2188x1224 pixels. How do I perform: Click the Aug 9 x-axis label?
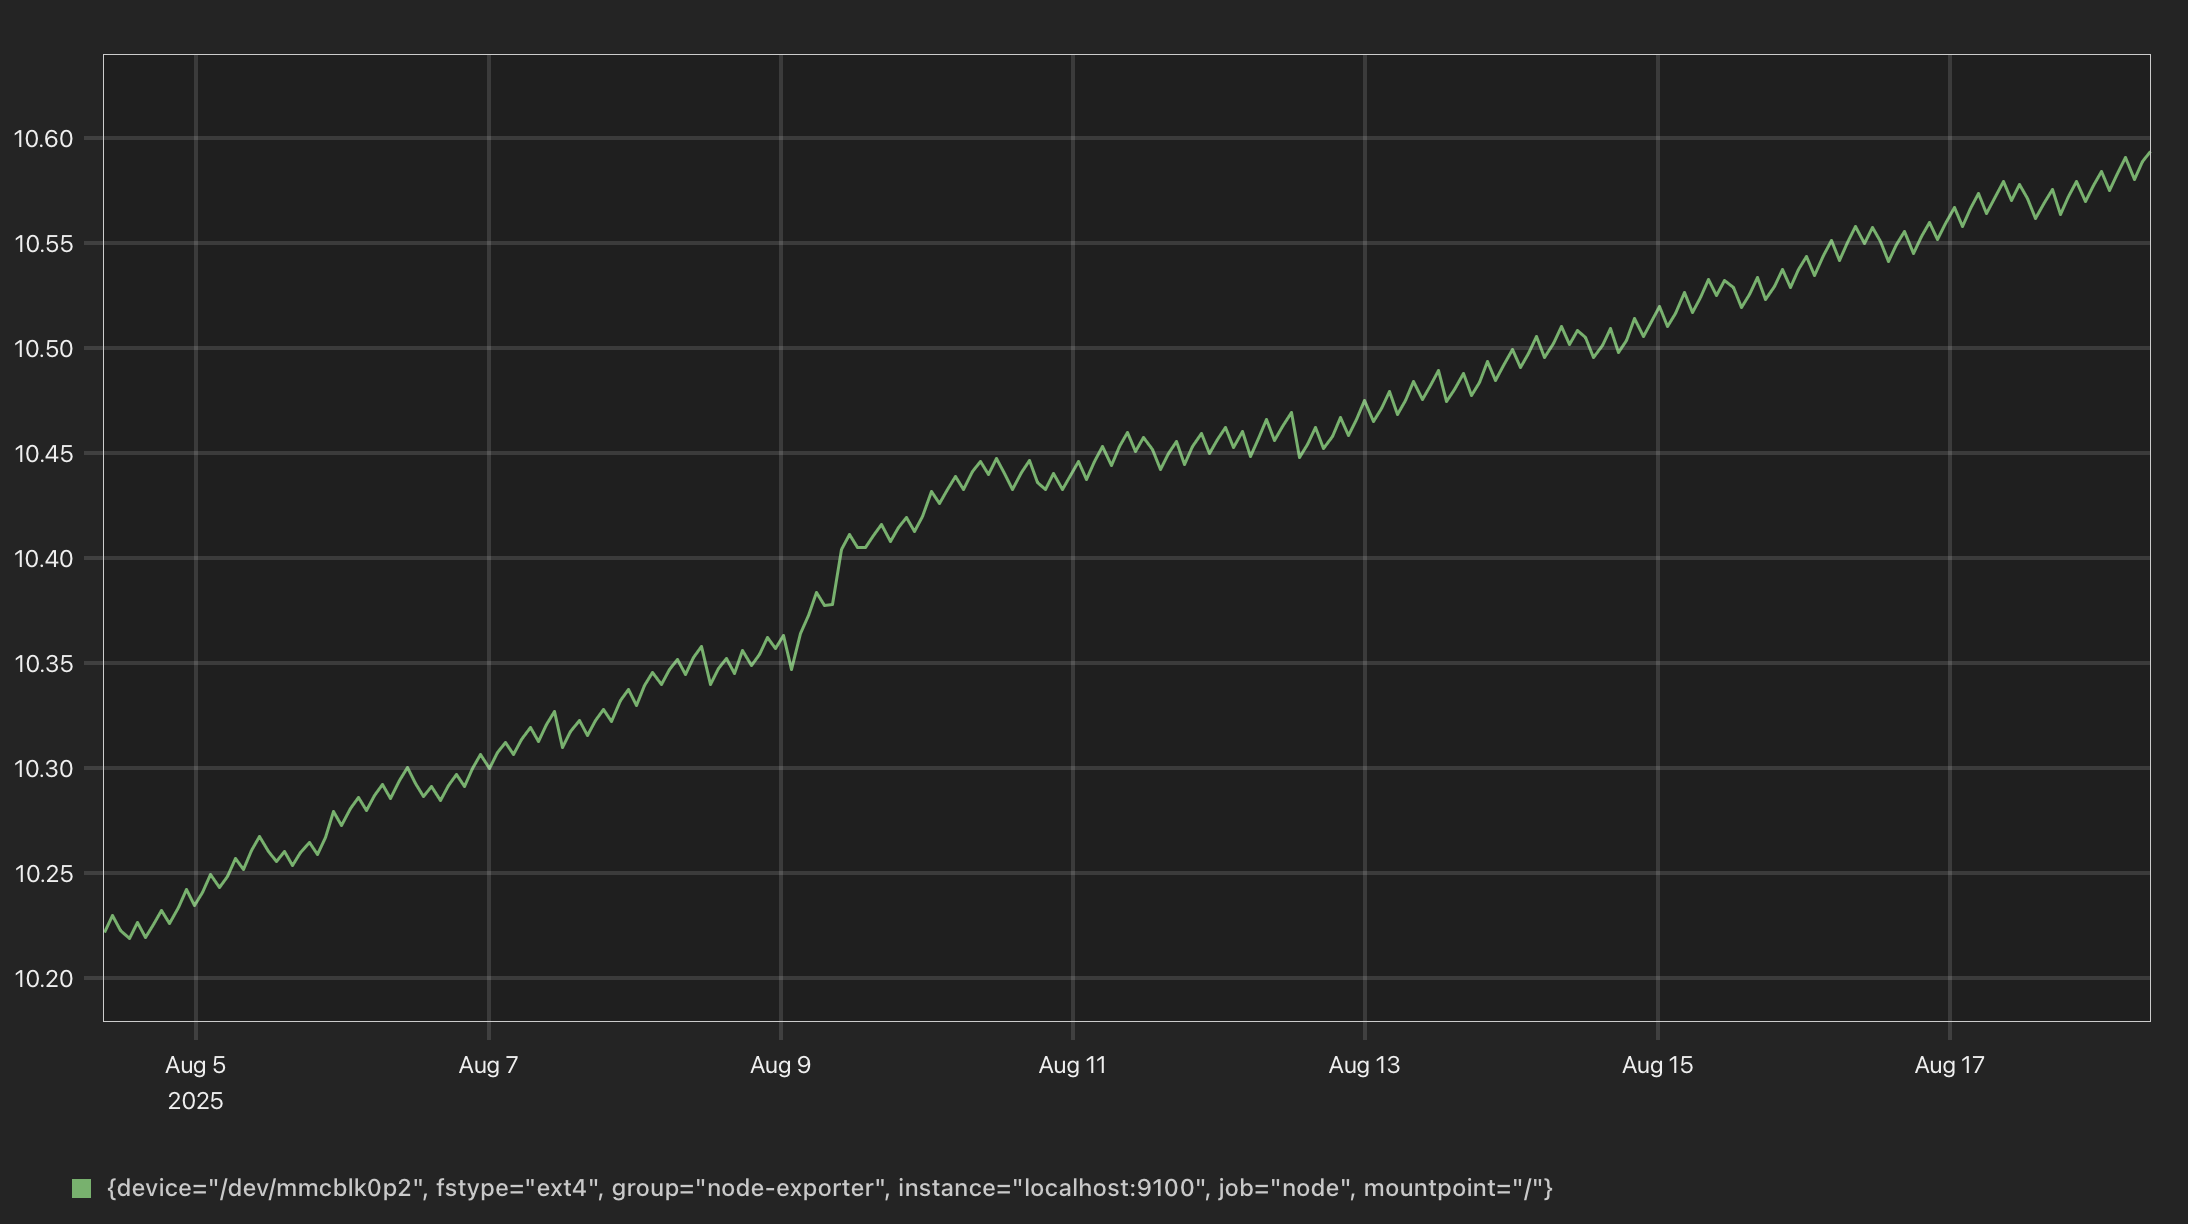tap(780, 1065)
